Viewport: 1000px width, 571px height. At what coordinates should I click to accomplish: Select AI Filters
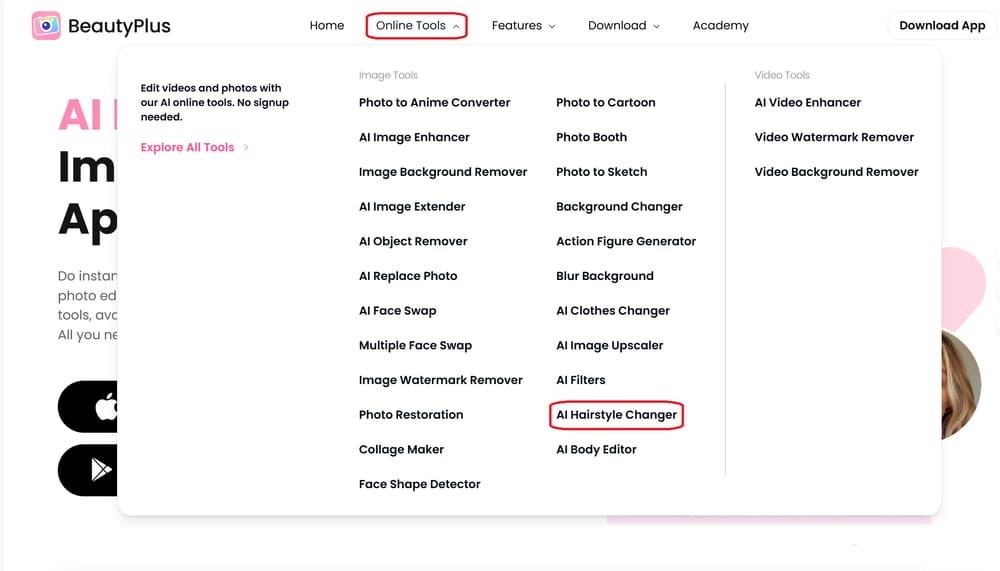point(580,380)
